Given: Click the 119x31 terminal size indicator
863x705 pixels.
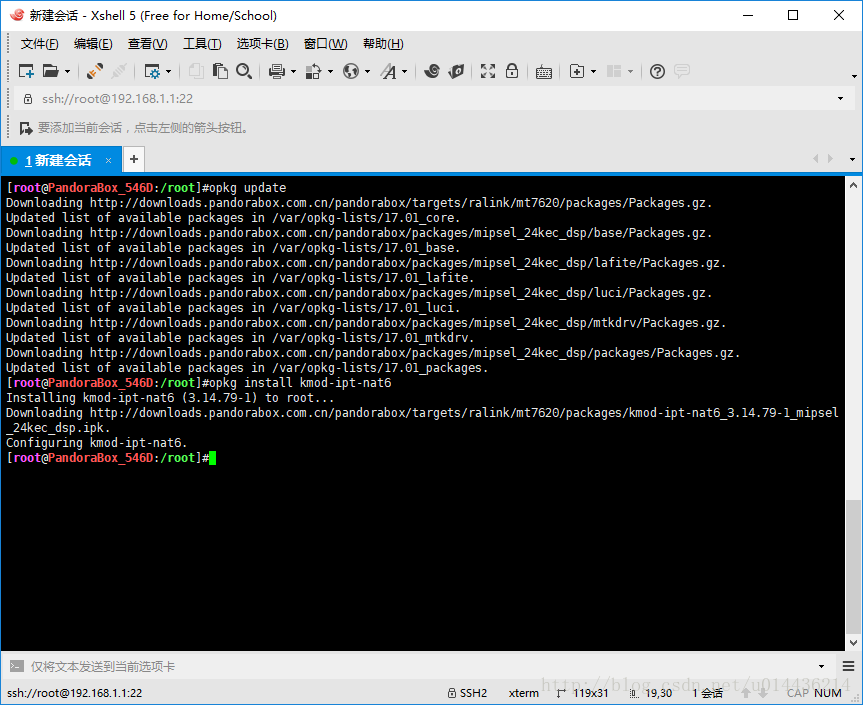Looking at the screenshot, I should pyautogui.click(x=583, y=693).
